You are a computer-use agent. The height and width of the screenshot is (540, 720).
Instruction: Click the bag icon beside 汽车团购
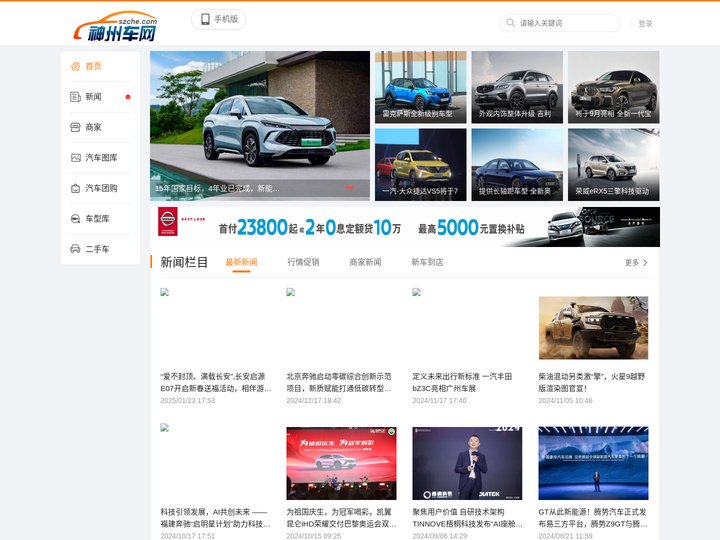[75, 188]
